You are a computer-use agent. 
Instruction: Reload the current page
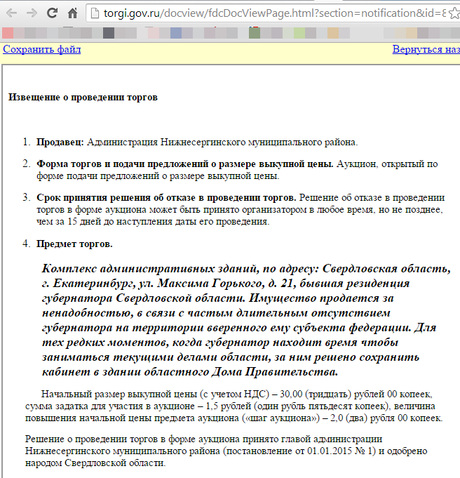tap(52, 13)
